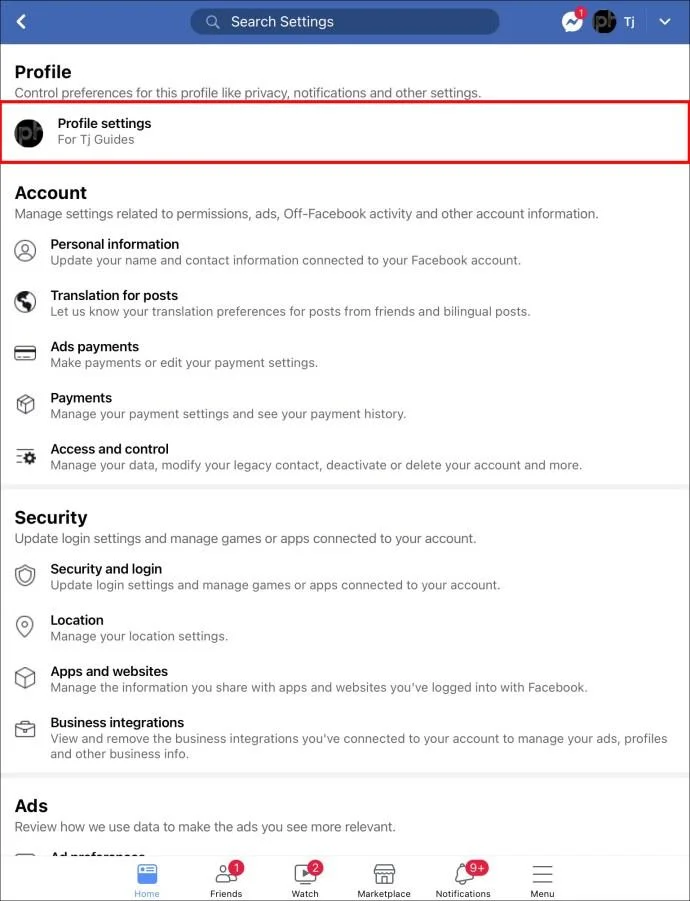Open the Menu tab with hamburger icon
This screenshot has height=901, width=690.
542,879
